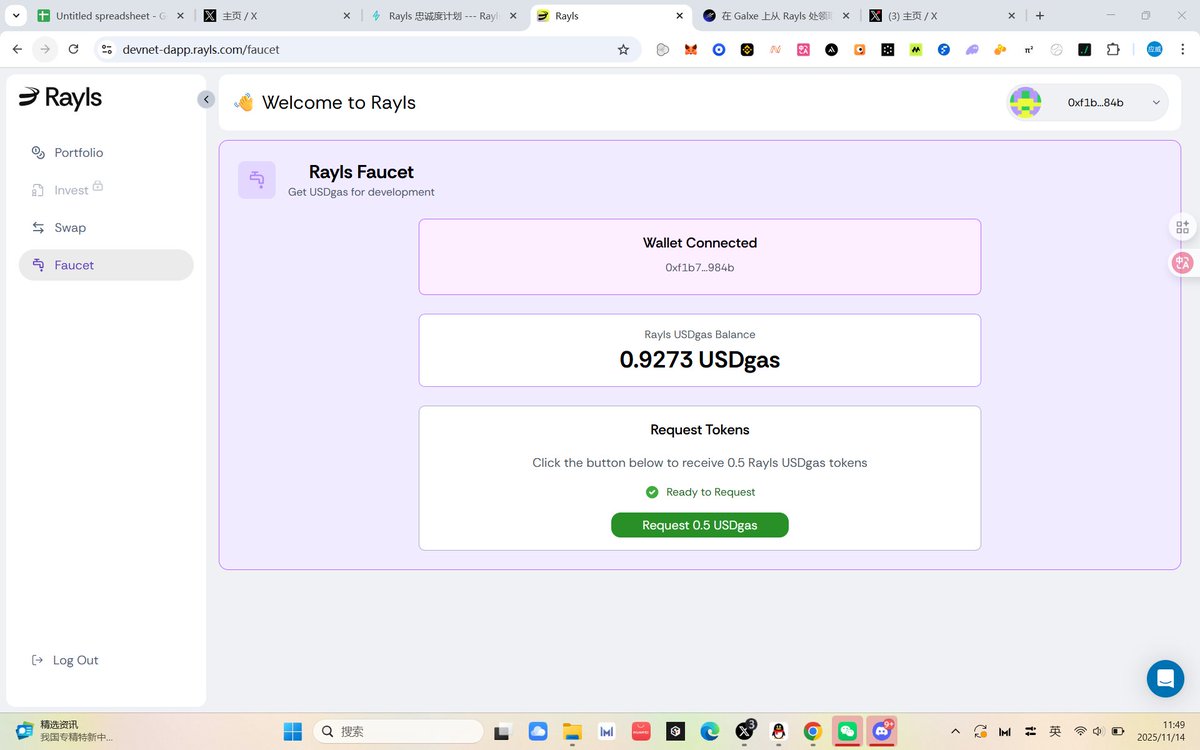
Task: Open Chrome three-dot menu
Action: click(x=1182, y=49)
